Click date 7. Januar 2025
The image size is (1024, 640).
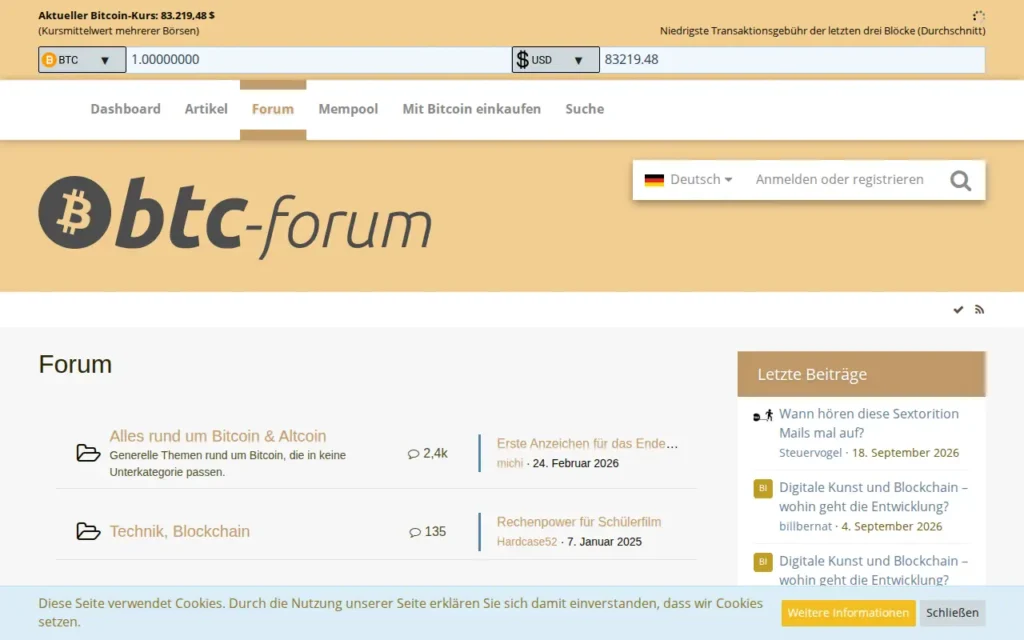click(604, 541)
